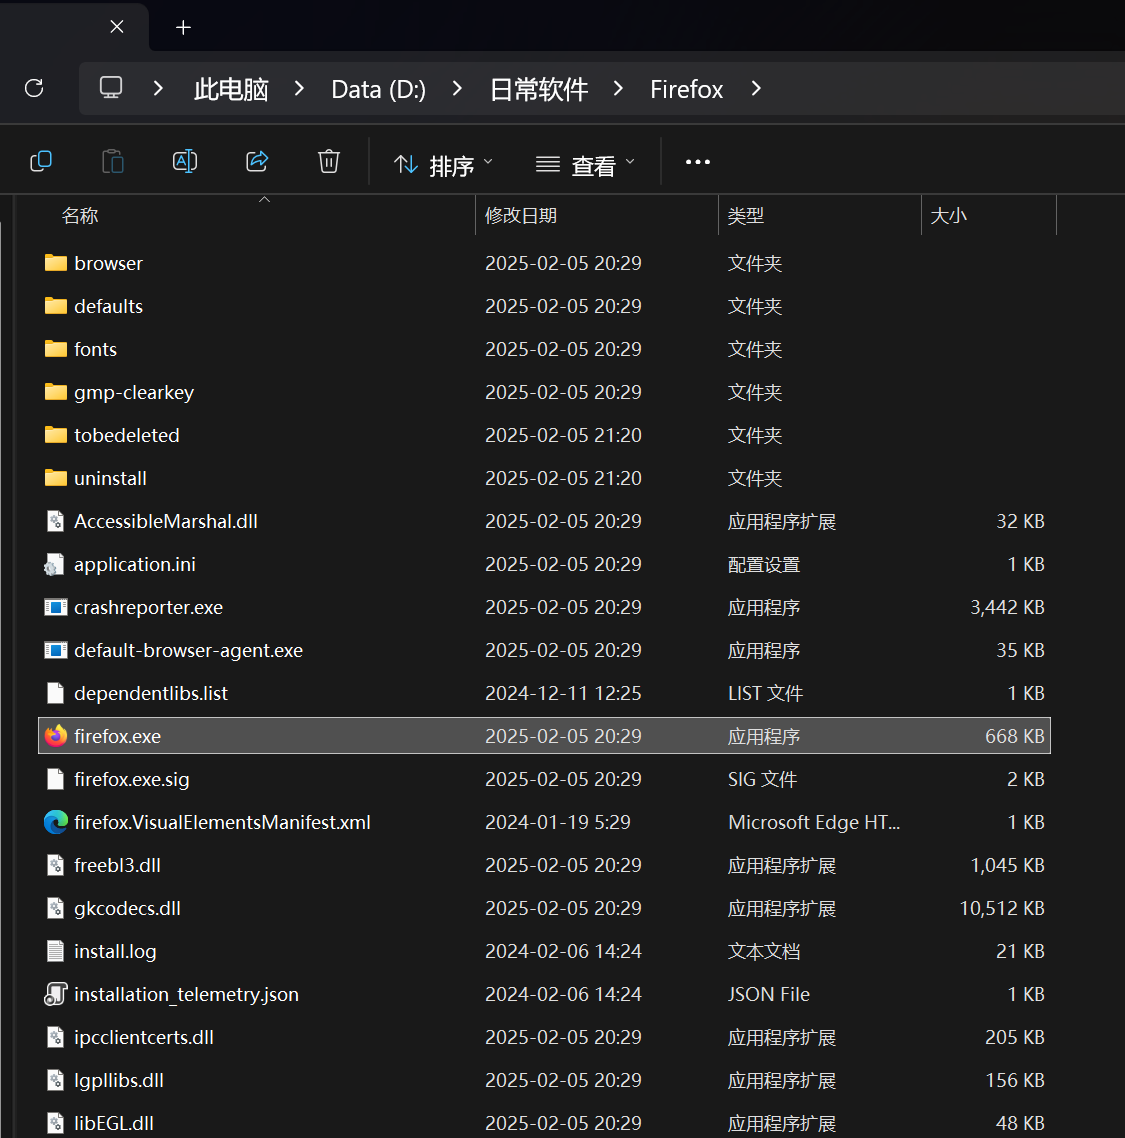1125x1138 pixels.
Task: Close the current Explorer tab
Action: [x=117, y=27]
